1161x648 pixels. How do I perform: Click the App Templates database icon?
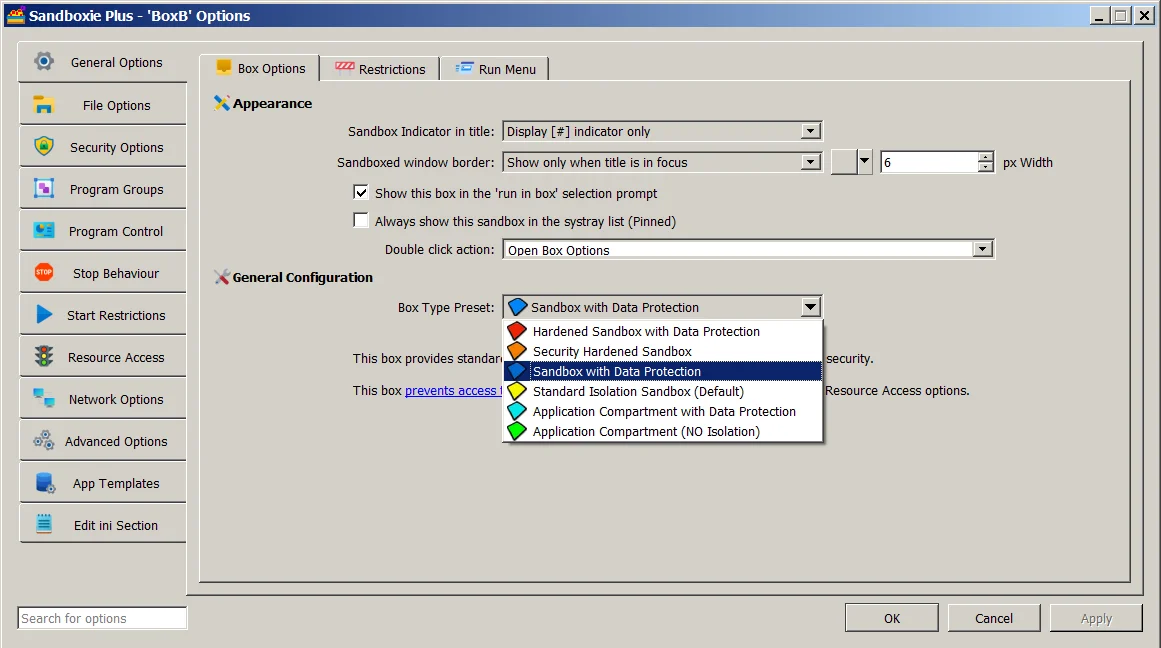[44, 483]
